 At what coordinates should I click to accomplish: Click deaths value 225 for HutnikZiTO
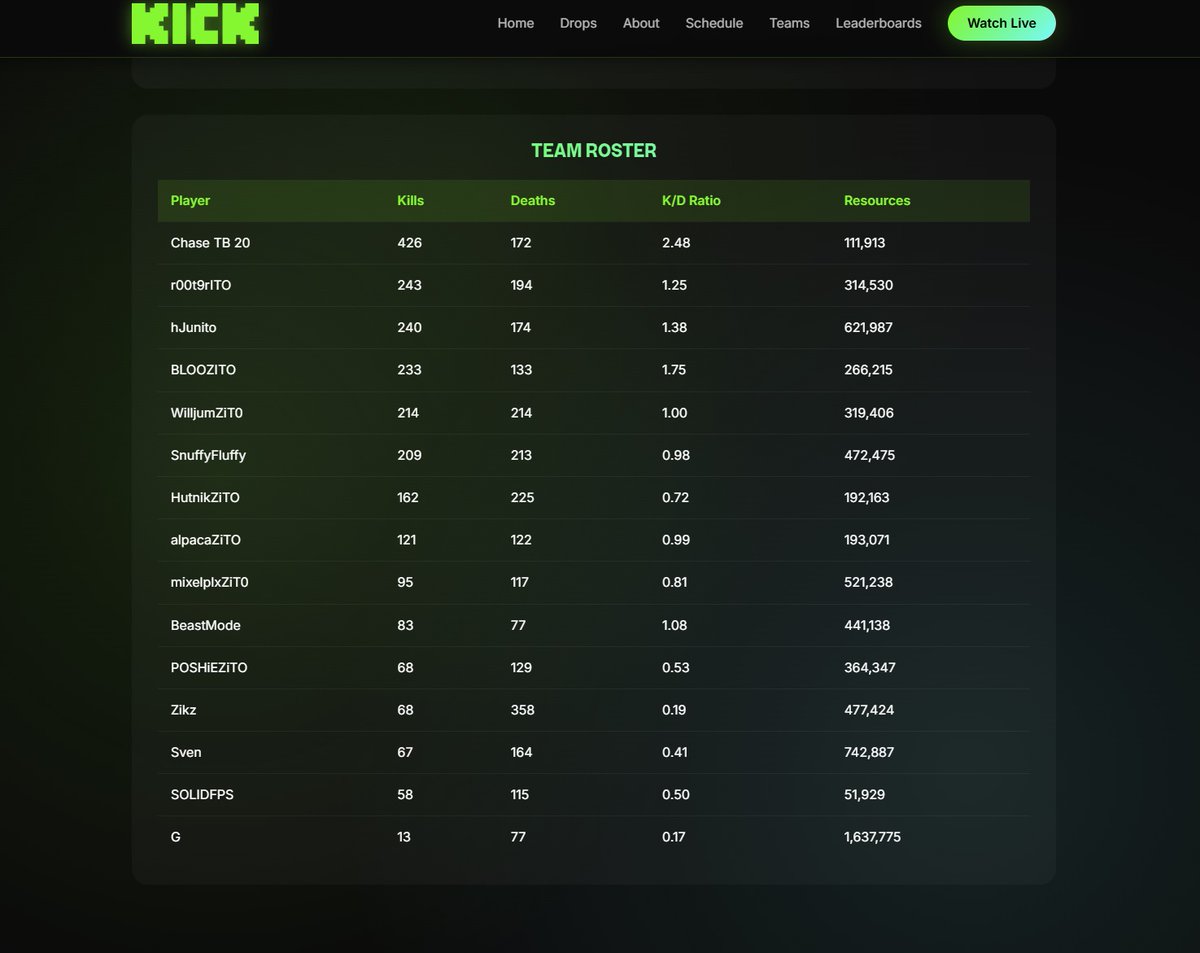522,498
